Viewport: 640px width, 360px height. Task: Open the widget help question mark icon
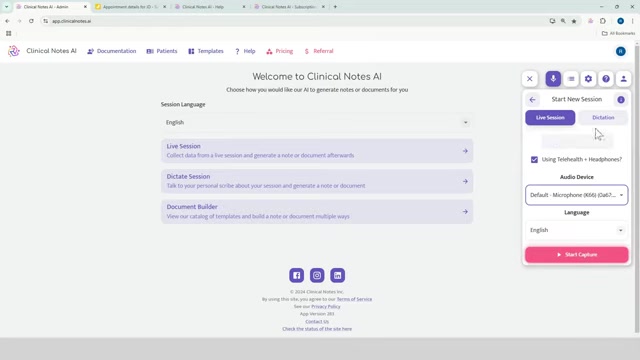point(606,79)
